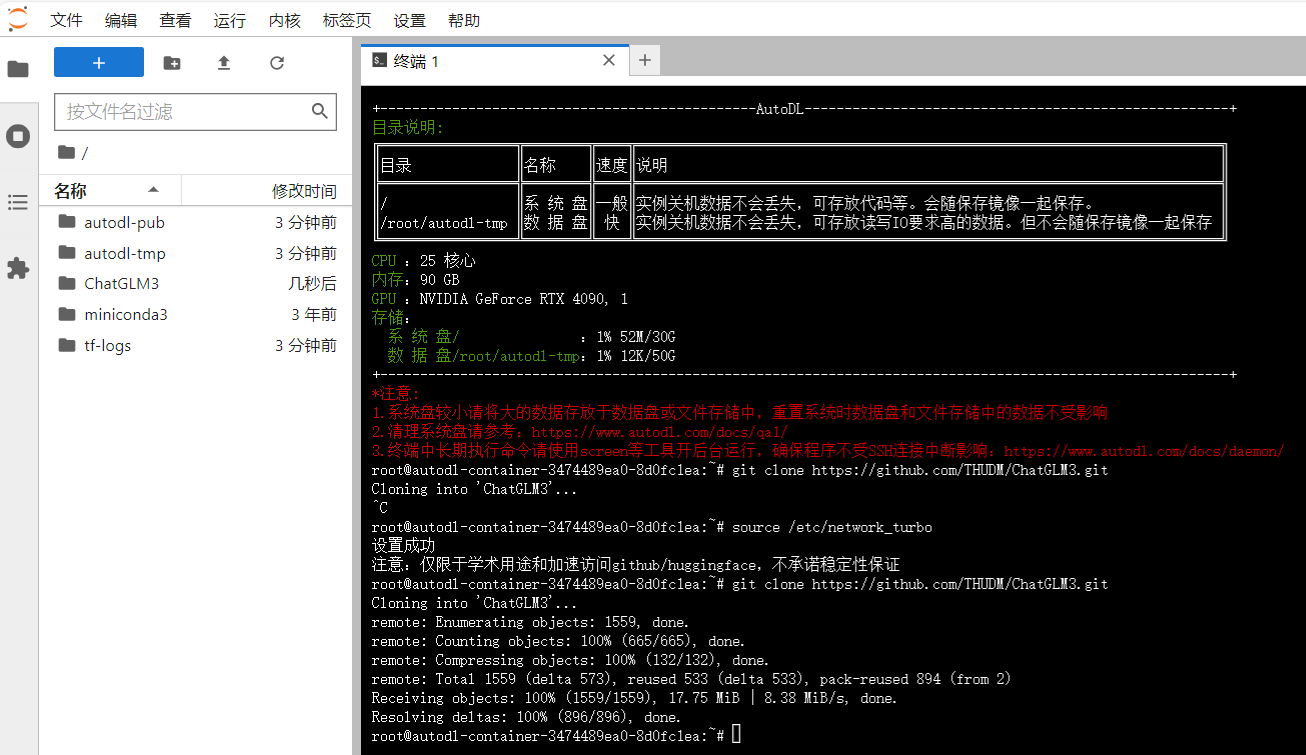Click the '目录说明:' green heading

coord(407,128)
